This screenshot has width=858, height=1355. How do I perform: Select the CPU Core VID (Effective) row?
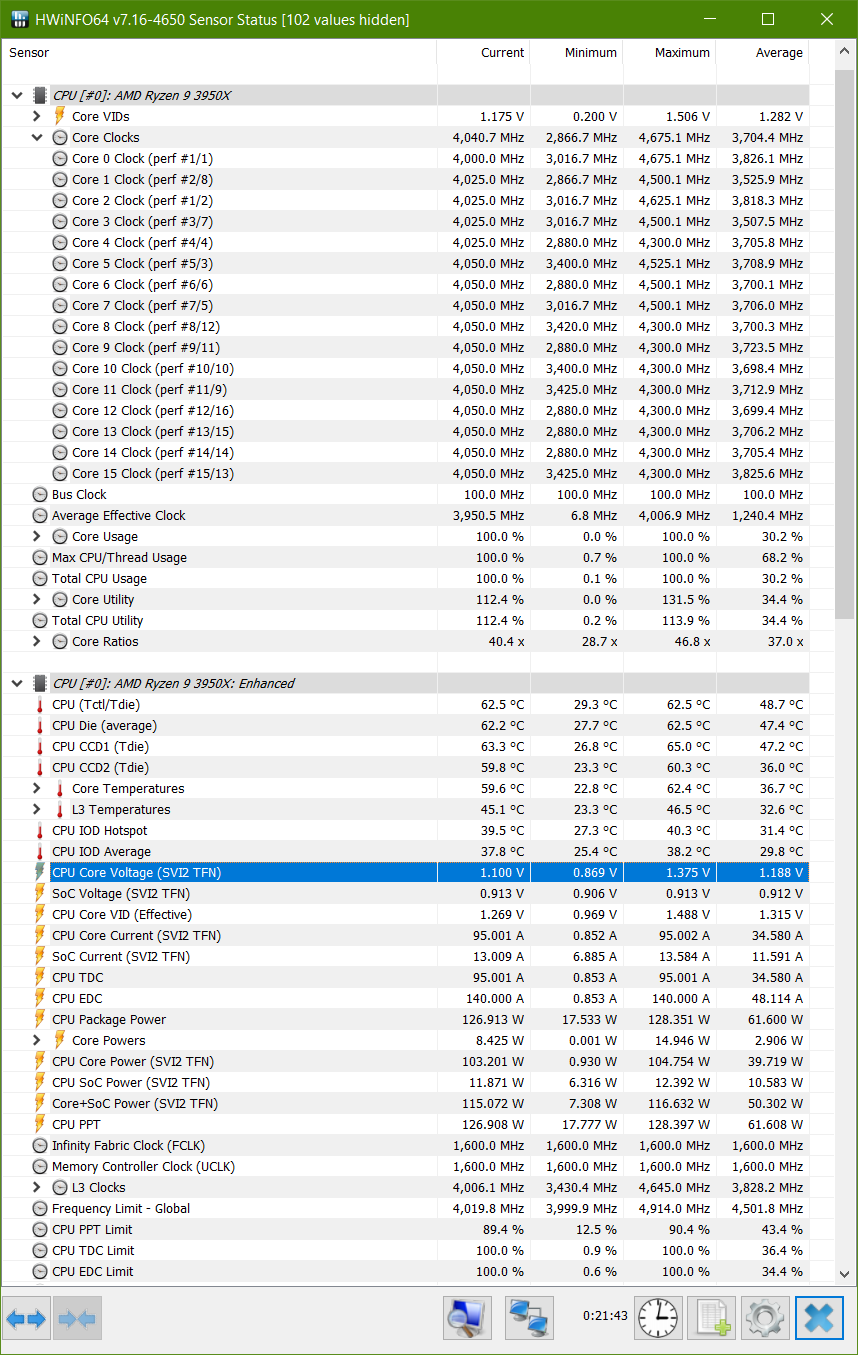tap(405, 915)
